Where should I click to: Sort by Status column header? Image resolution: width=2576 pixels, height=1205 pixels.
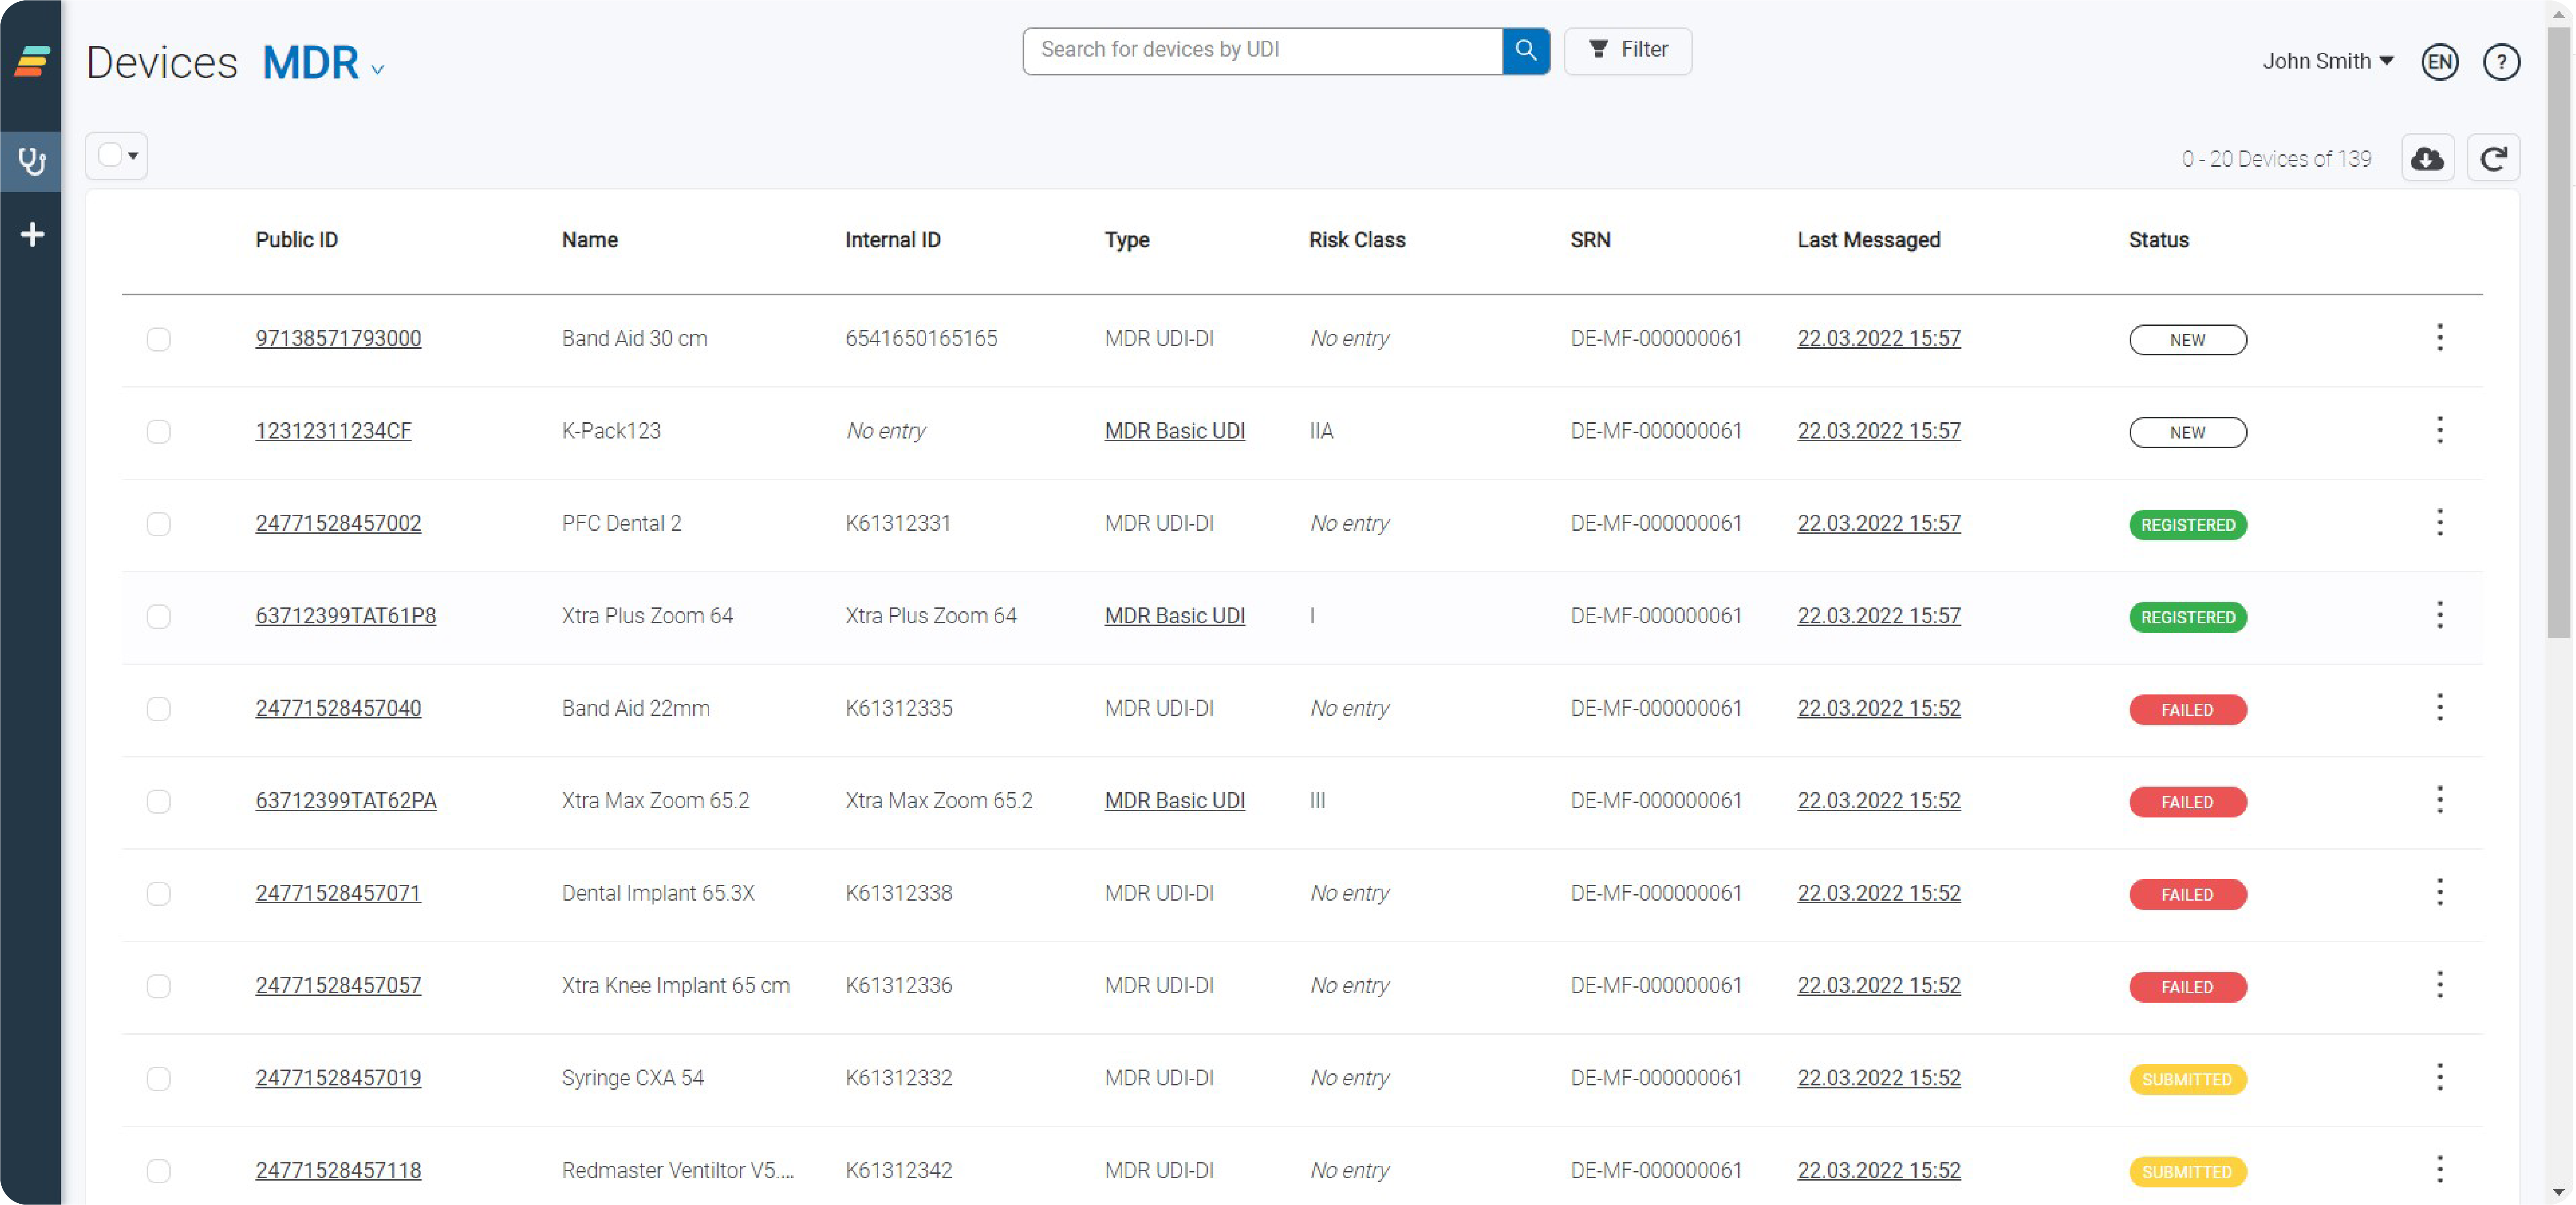point(2158,240)
